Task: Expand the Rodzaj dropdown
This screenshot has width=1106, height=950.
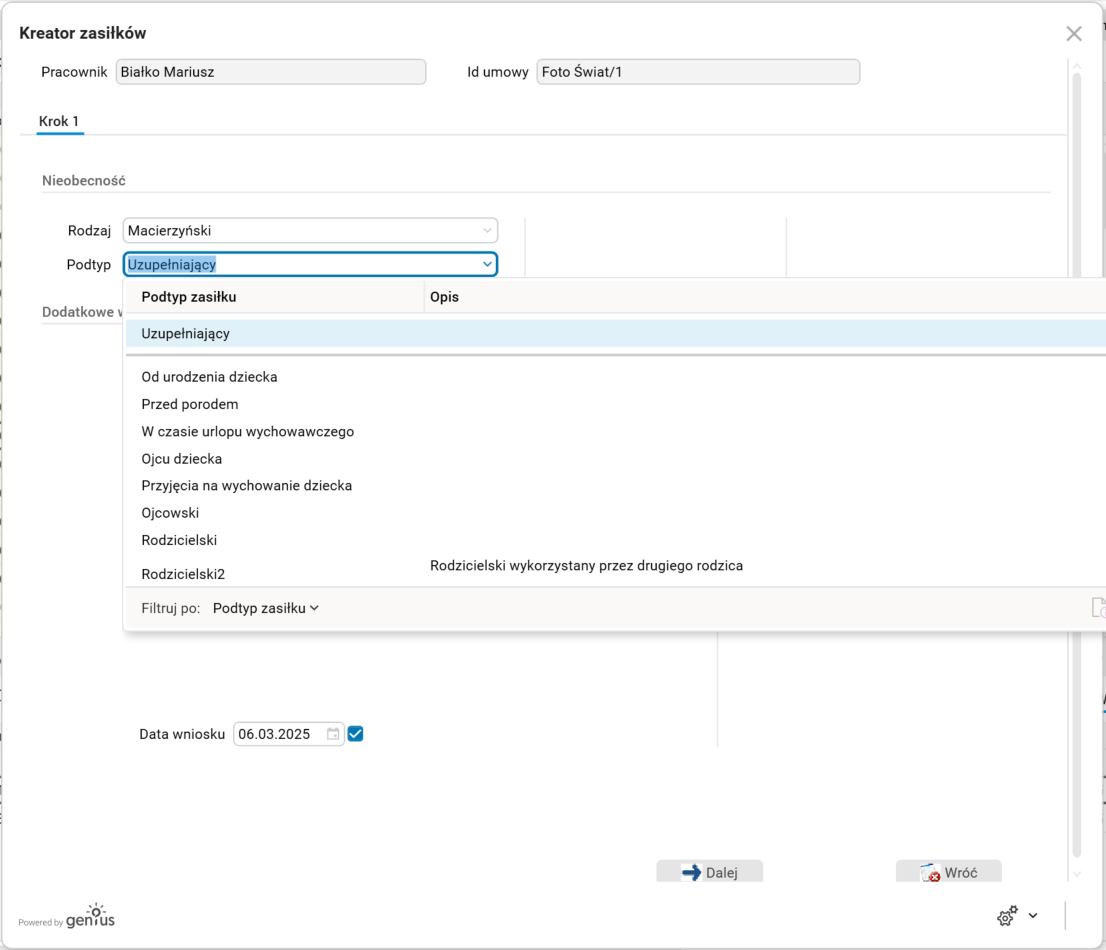Action: [487, 231]
